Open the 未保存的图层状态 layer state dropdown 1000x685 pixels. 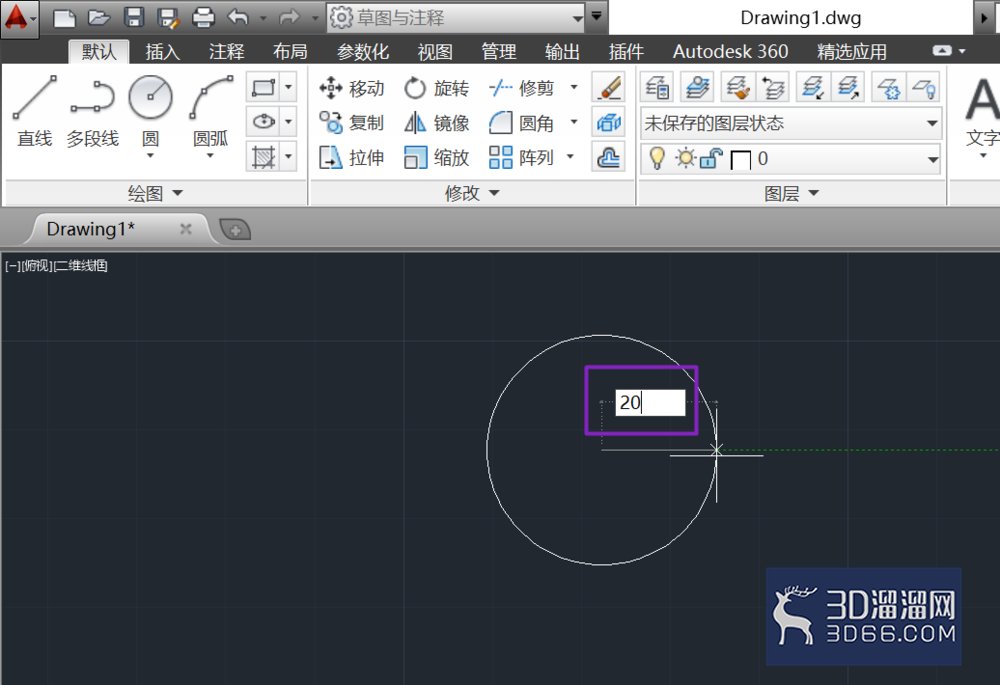791,122
